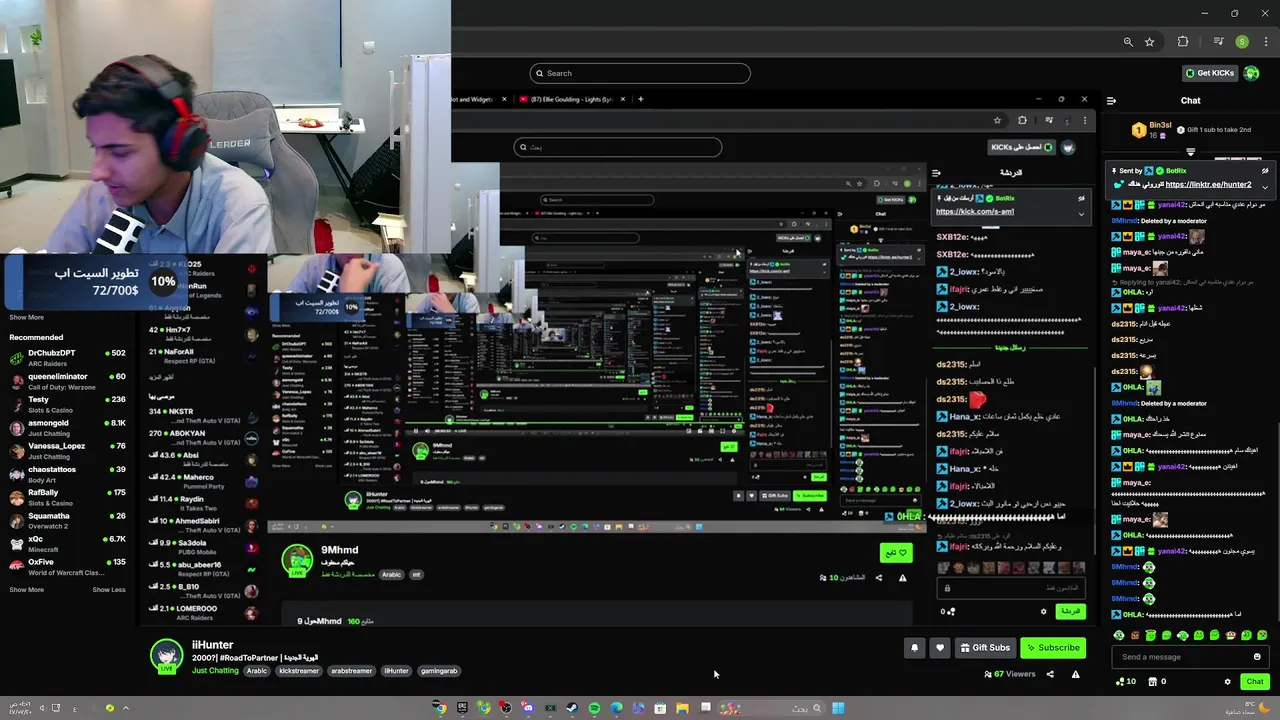Open File Explorer from the taskbar
Screen dimensions: 1280x720
(682, 708)
